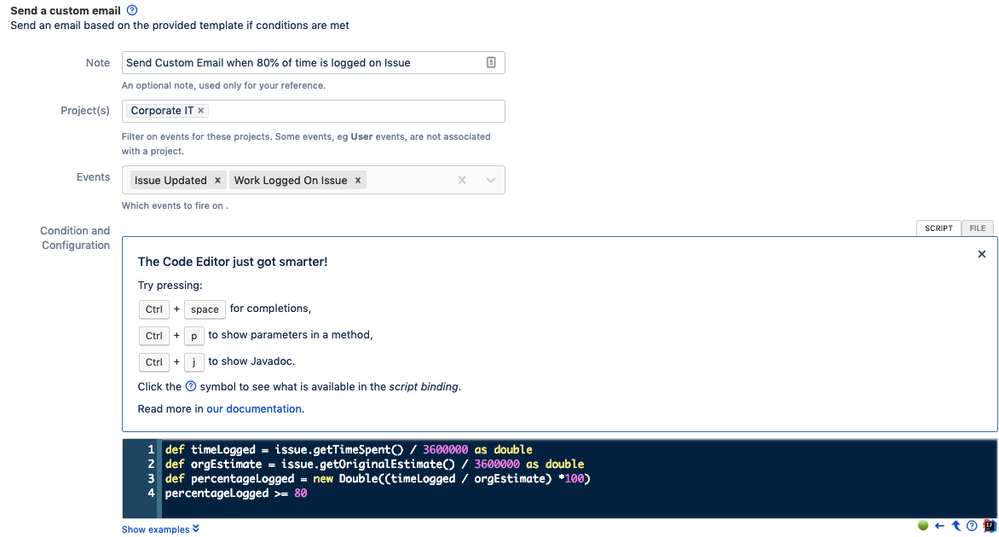The width and height of the screenshot is (999, 537).
Task: Click the IntelliJ logo icon below the editor
Action: pyautogui.click(x=989, y=526)
